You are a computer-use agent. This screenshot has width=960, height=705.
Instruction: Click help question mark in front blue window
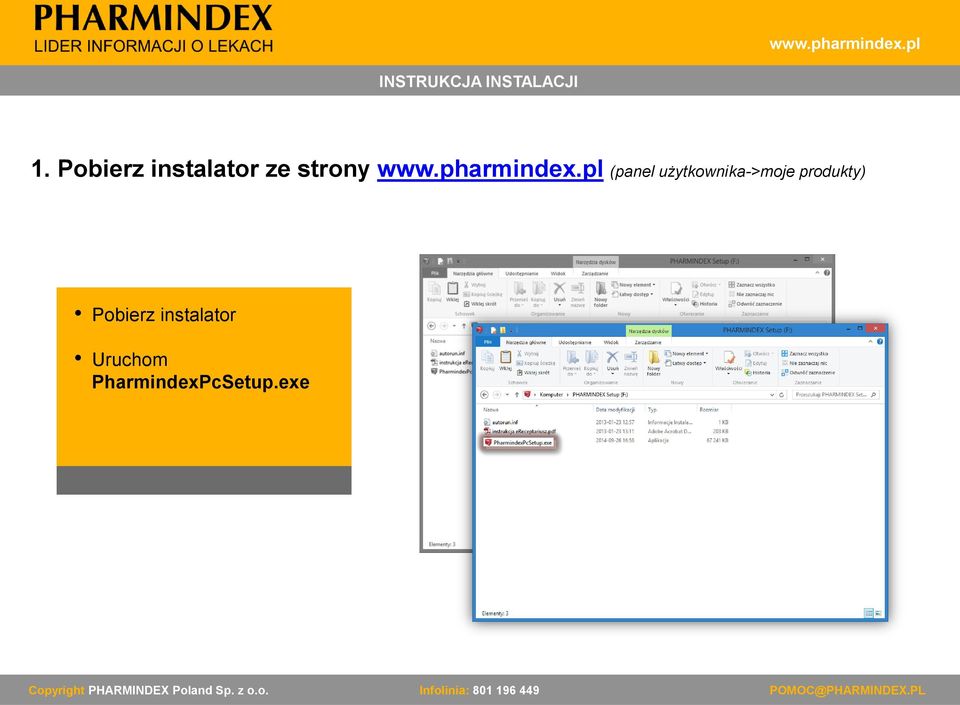880,341
